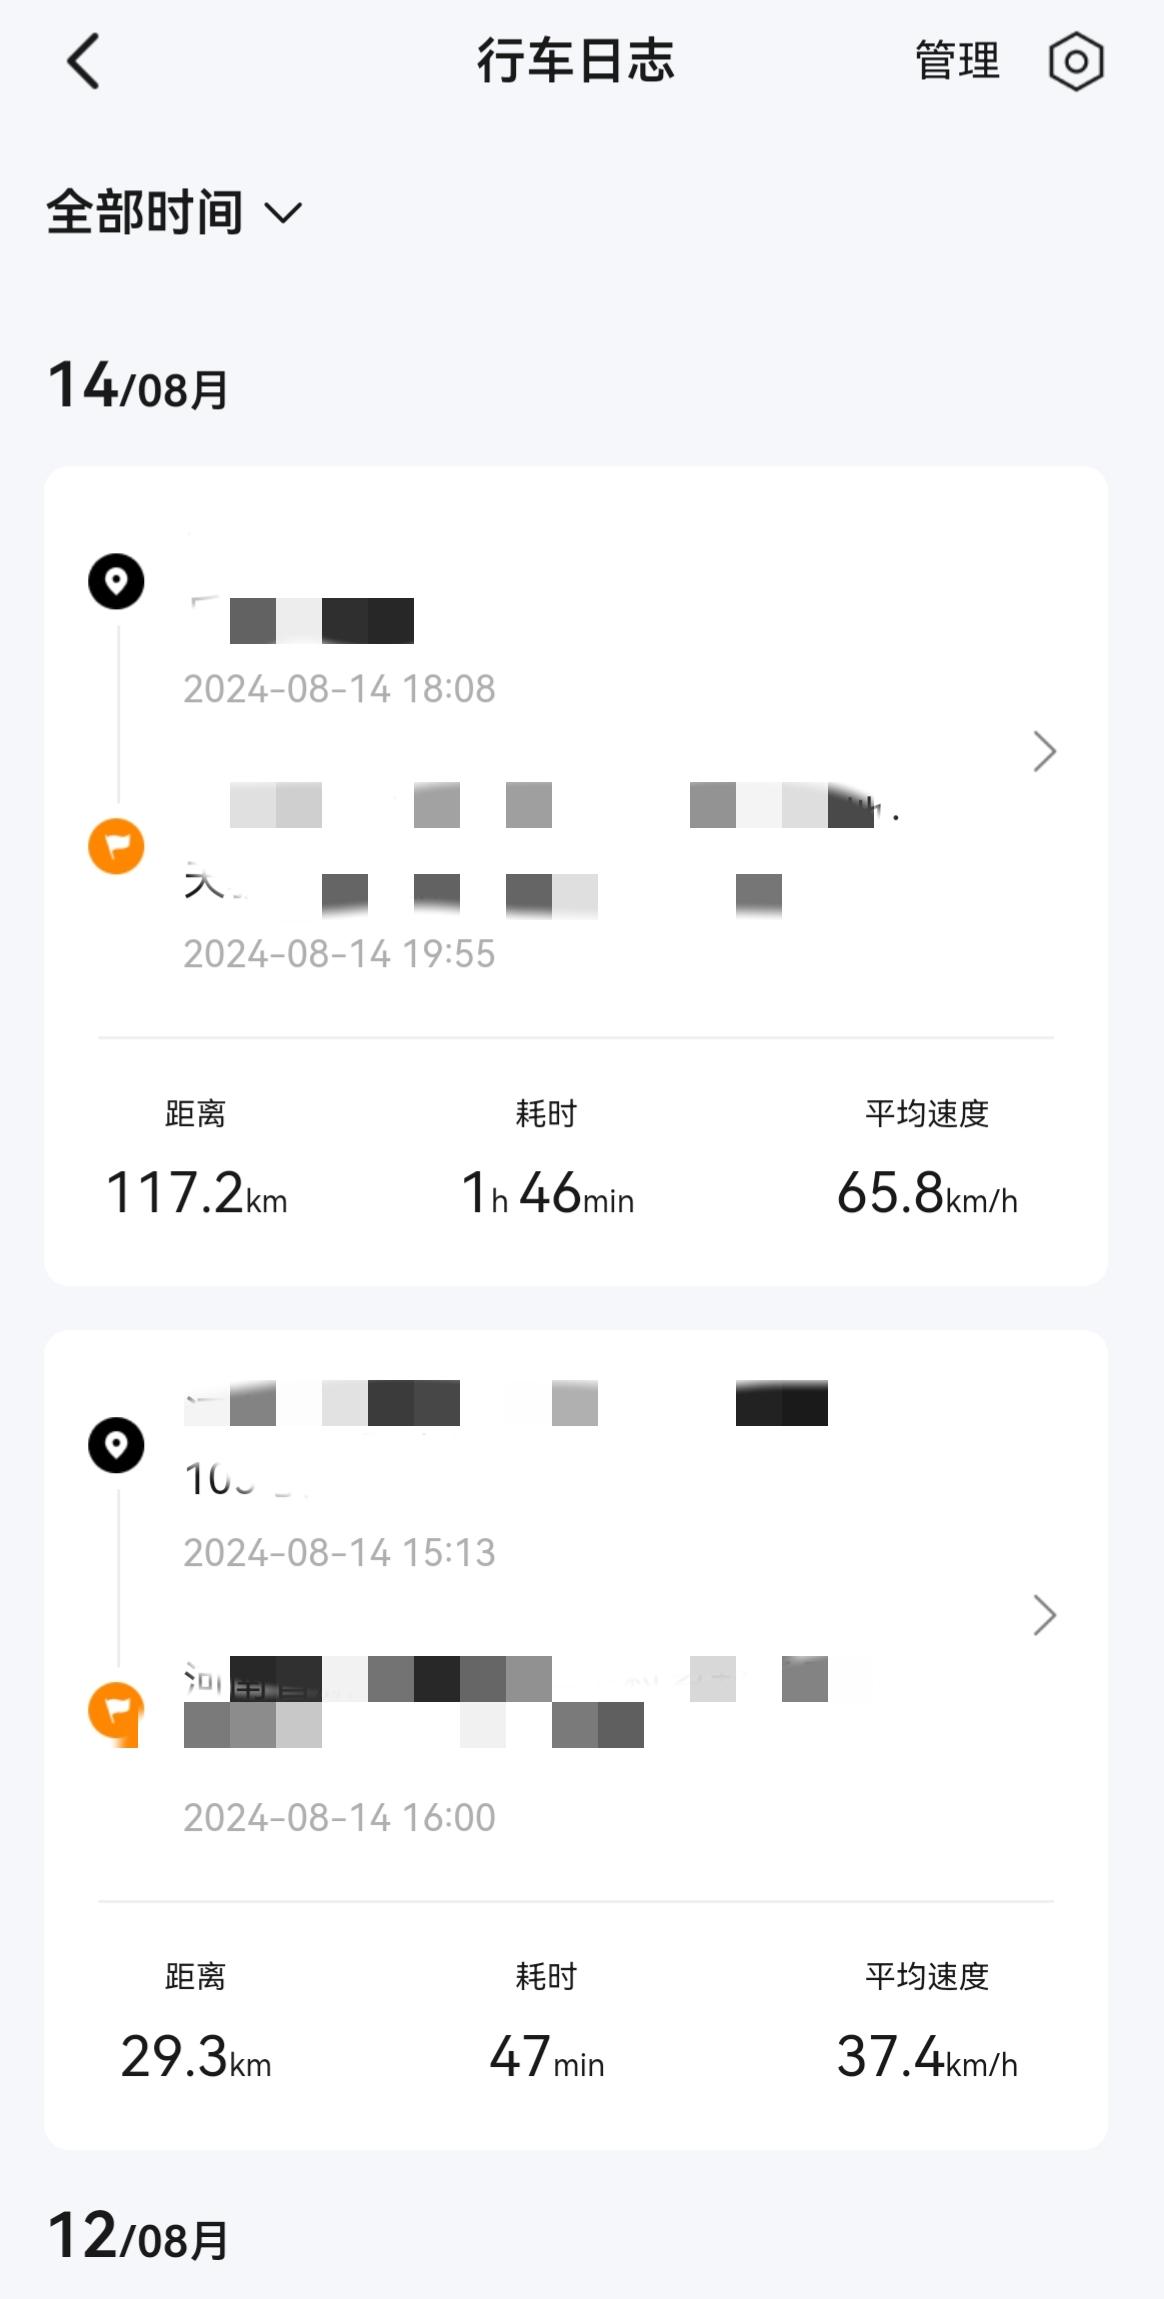The image size is (1164, 2299).
Task: Open the hexagon settings icon
Action: tap(1076, 62)
